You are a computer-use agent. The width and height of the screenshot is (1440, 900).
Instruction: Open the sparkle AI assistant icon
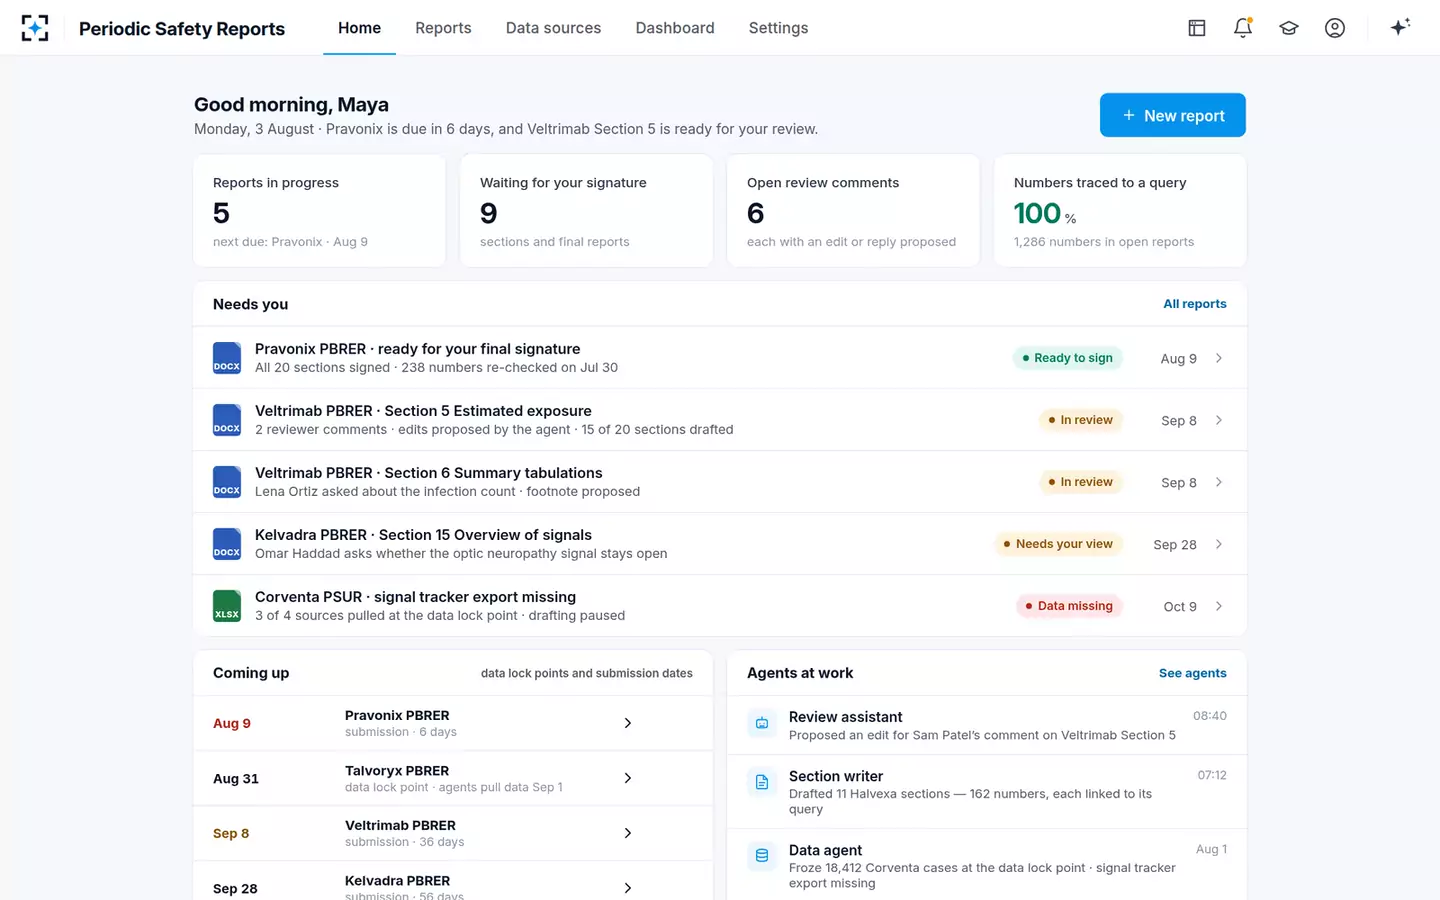point(1400,27)
